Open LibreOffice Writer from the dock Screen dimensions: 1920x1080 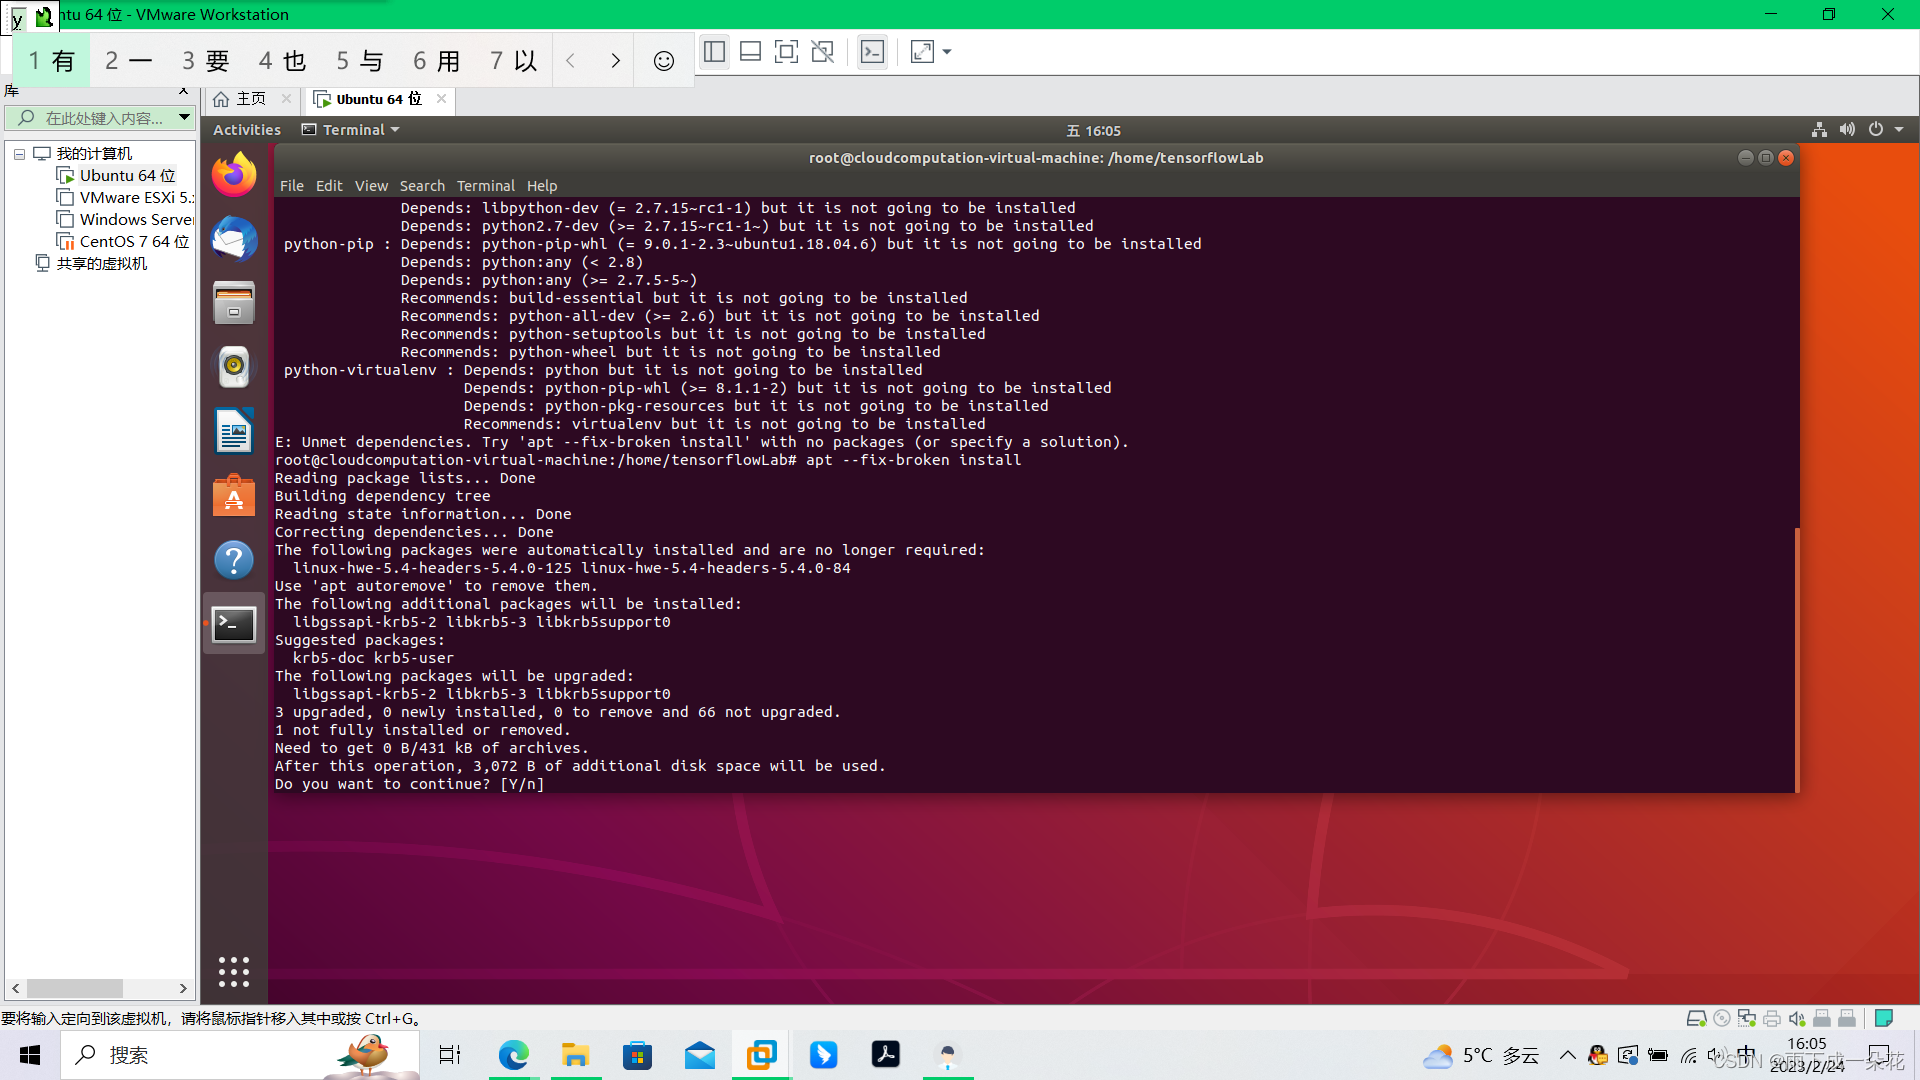point(234,432)
